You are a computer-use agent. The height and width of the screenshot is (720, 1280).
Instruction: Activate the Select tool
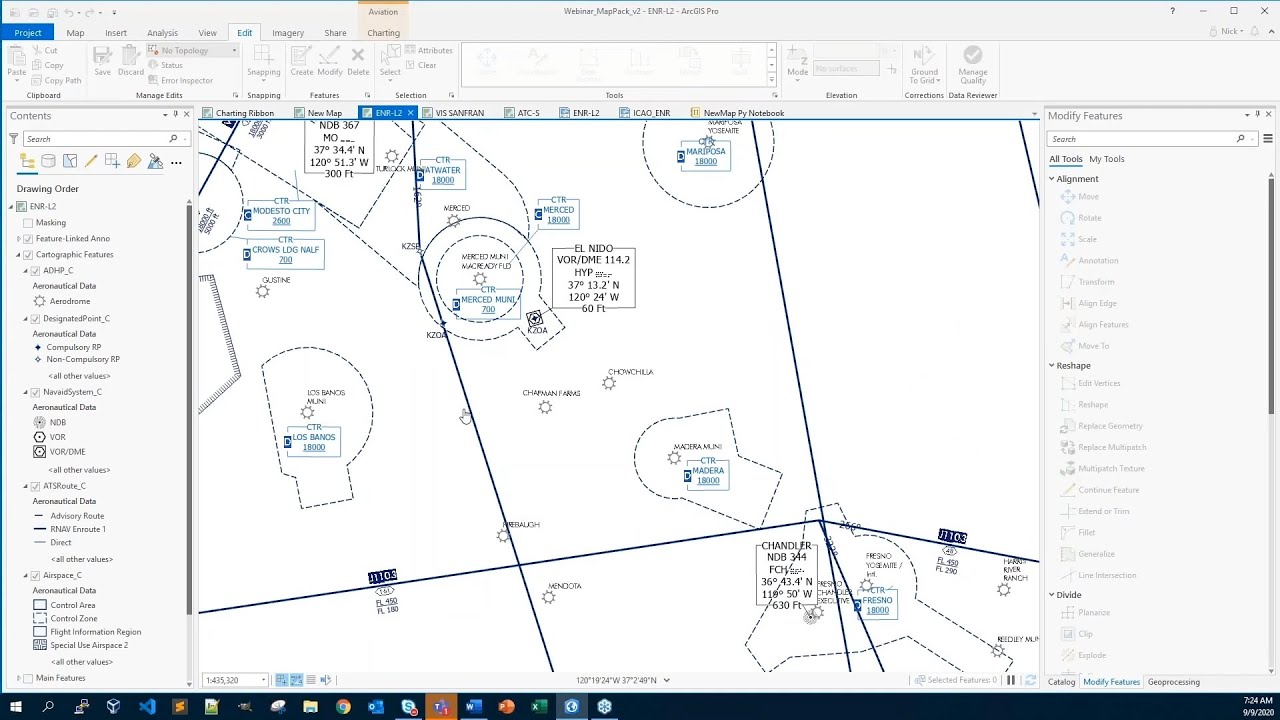(390, 60)
